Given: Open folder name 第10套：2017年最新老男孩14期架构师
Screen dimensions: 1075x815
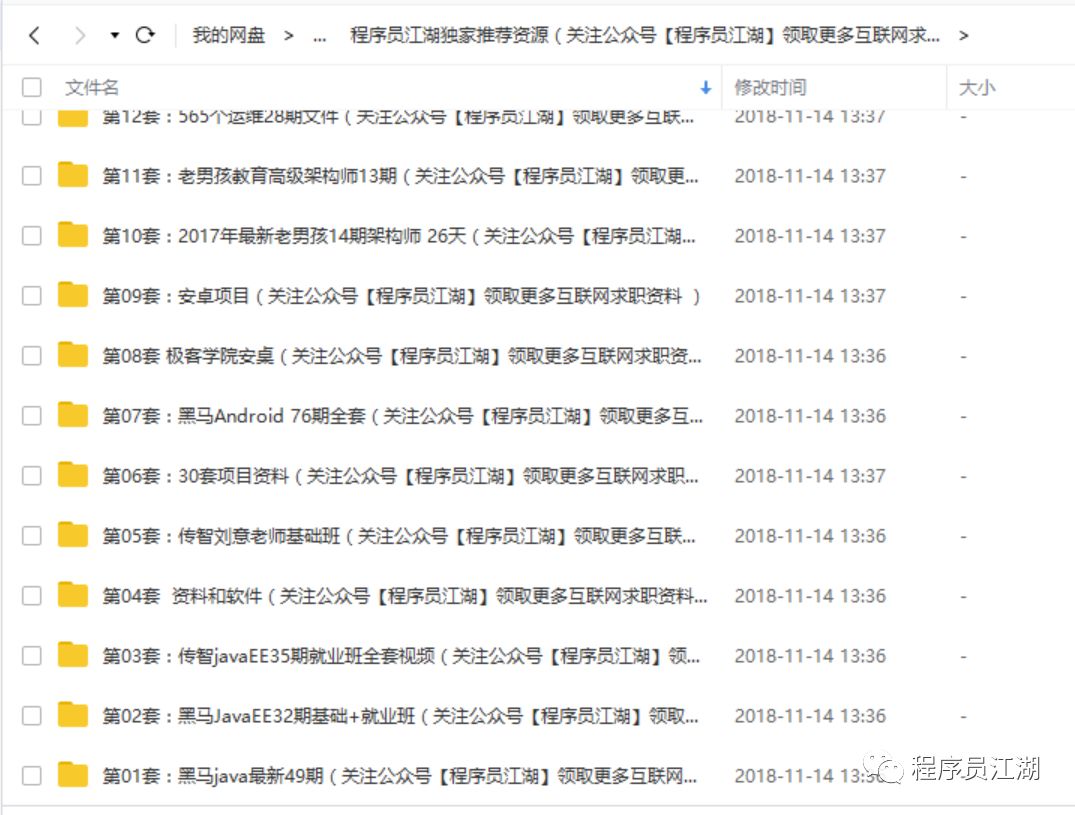Looking at the screenshot, I should [x=399, y=236].
